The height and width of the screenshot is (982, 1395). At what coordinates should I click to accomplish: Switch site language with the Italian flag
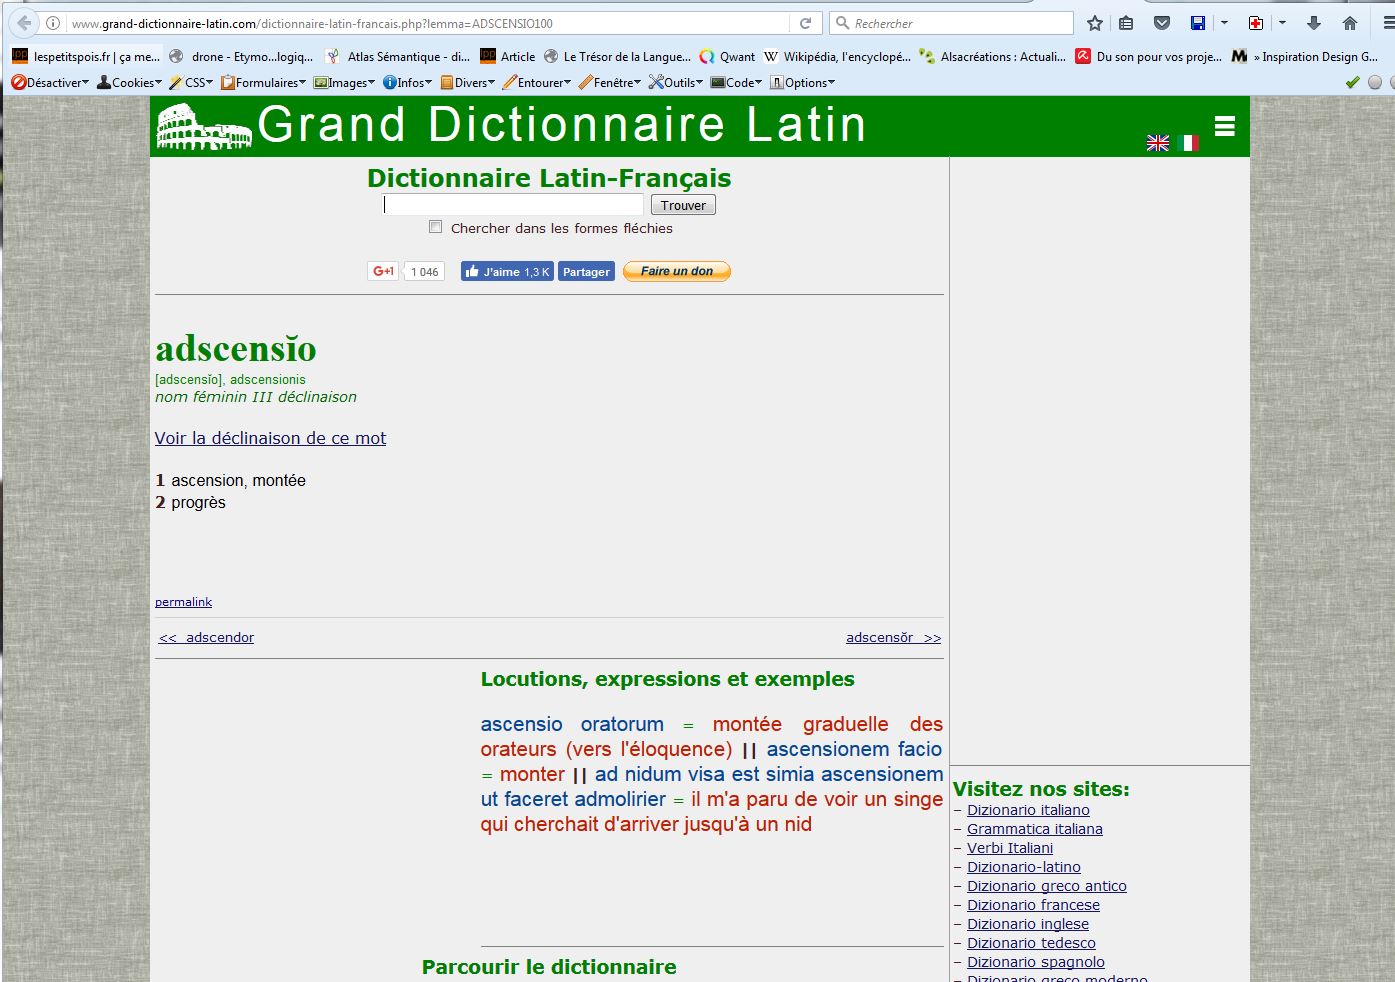1188,143
